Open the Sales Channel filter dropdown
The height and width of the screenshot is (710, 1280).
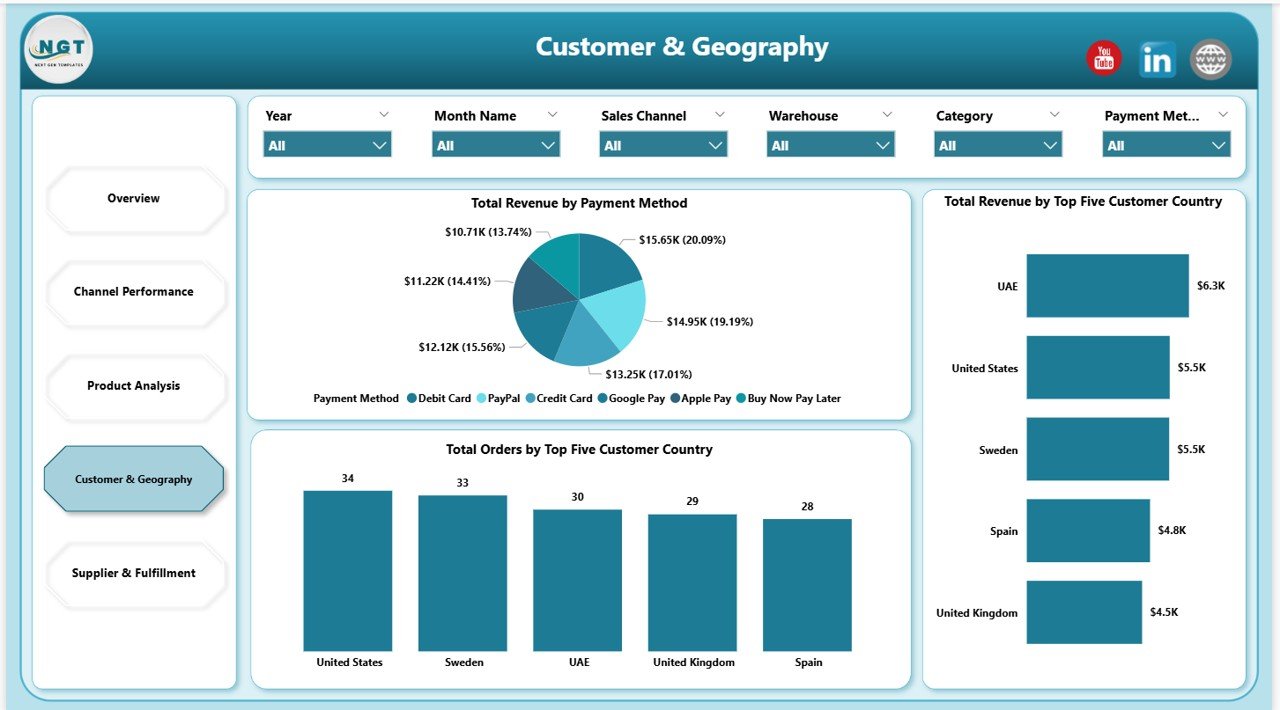click(664, 146)
